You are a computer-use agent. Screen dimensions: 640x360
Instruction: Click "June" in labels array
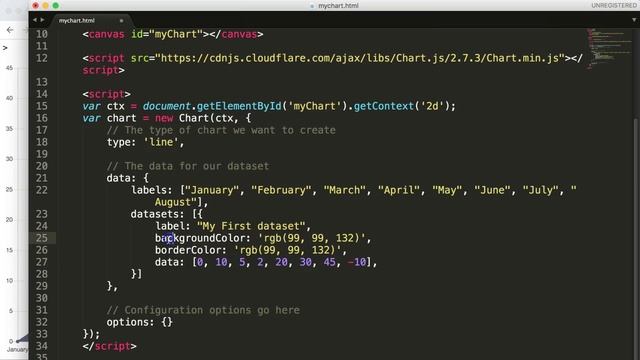point(492,190)
